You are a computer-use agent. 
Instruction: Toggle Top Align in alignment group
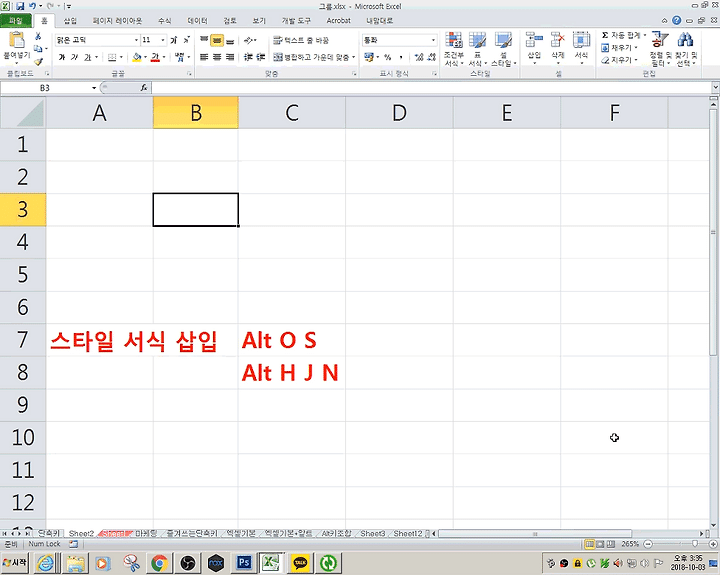tap(204, 40)
